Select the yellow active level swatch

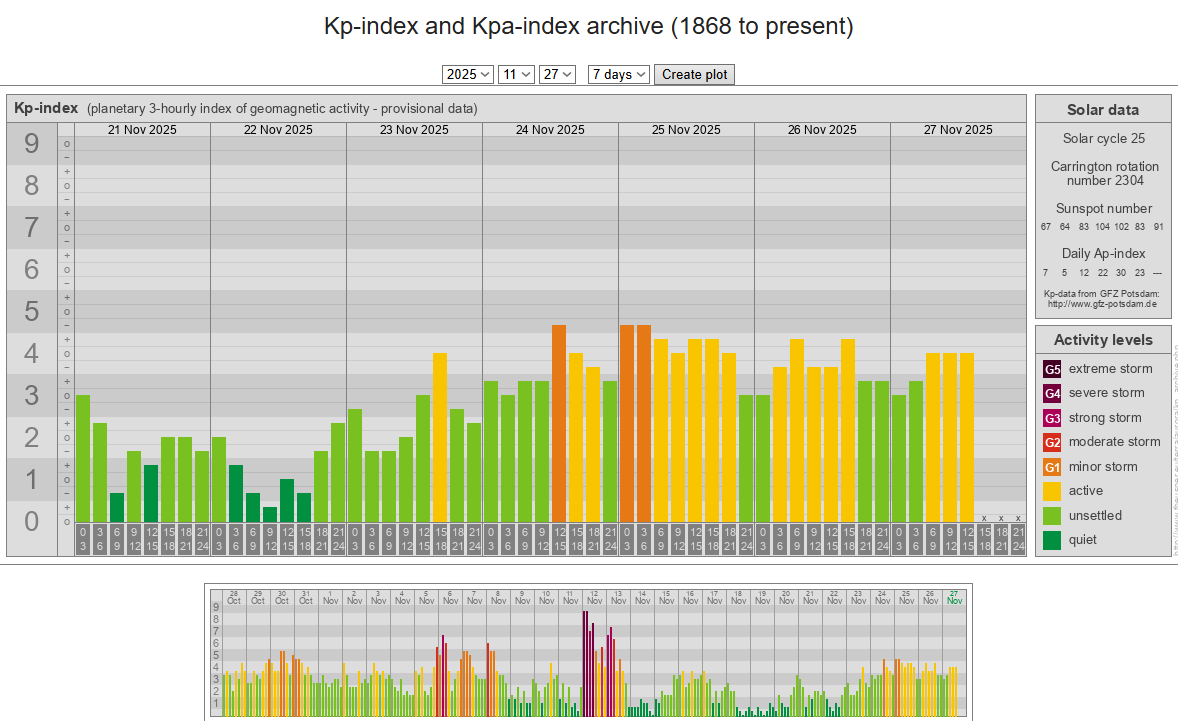[x=1052, y=491]
